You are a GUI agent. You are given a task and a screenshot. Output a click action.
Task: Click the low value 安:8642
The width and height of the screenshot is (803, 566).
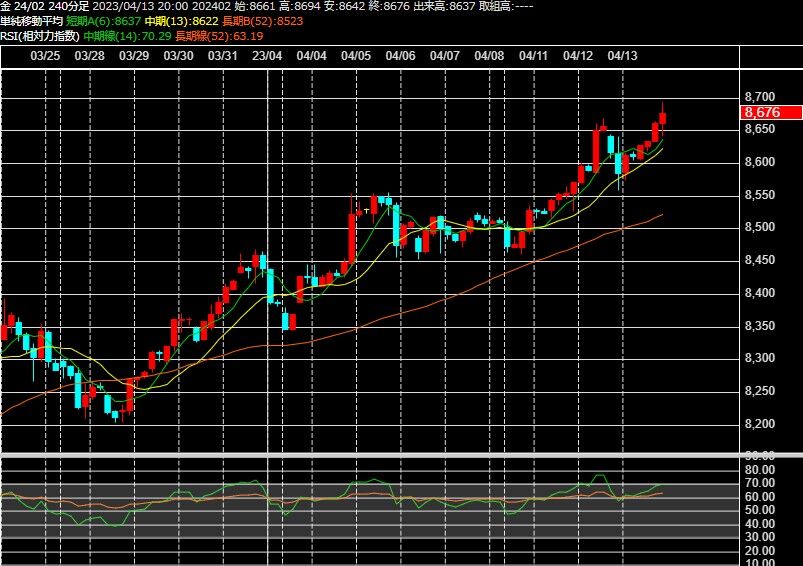pyautogui.click(x=345, y=6)
